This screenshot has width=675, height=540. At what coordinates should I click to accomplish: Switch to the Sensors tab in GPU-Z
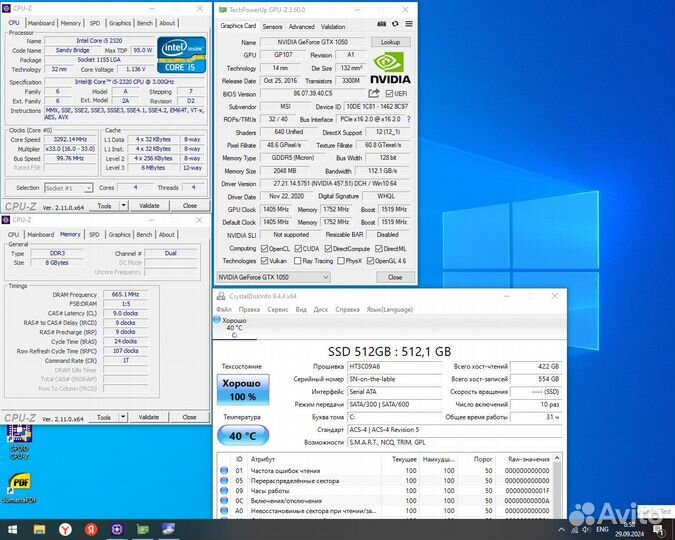click(273, 27)
